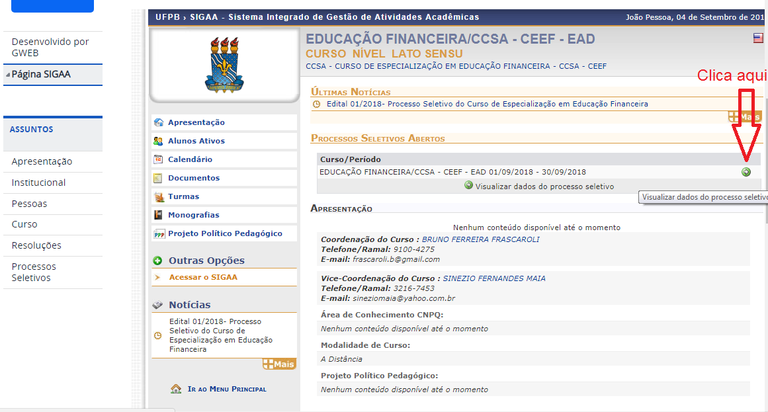The image size is (768, 412).
Task: Click the A Distância modality value
Action: (x=341, y=359)
